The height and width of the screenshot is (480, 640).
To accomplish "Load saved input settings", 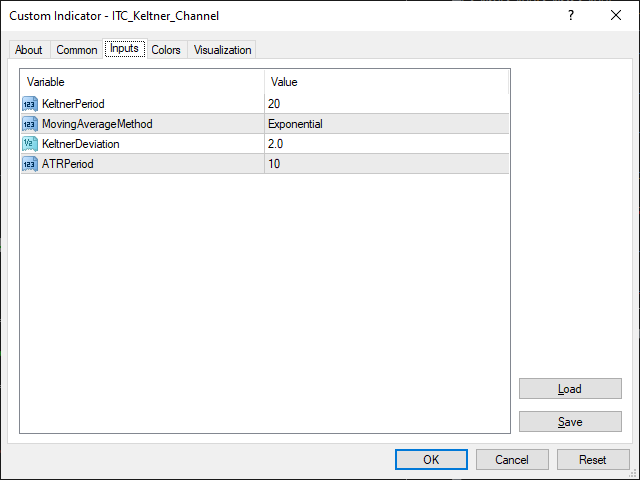I will [x=570, y=389].
